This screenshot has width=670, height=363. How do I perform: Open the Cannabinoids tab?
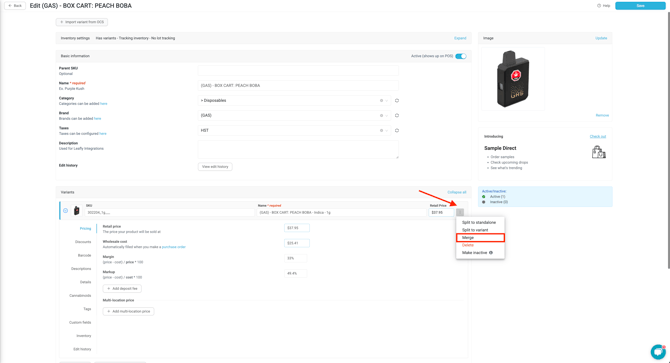[x=80, y=296]
